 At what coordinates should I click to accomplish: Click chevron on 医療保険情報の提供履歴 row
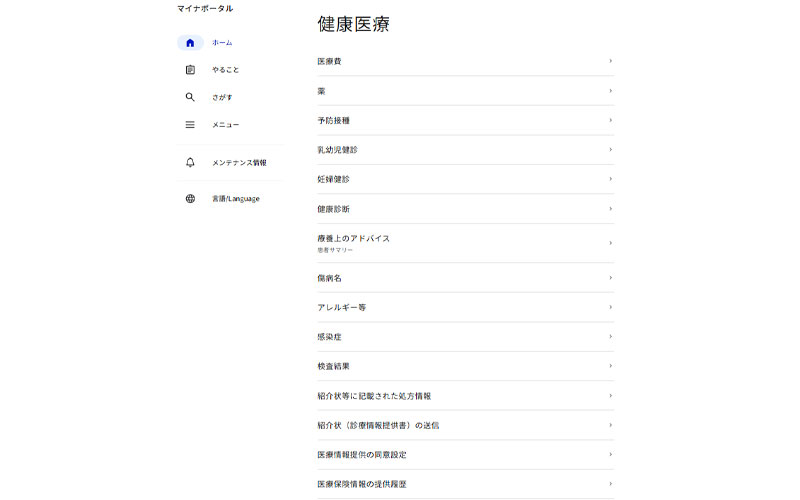pos(610,484)
